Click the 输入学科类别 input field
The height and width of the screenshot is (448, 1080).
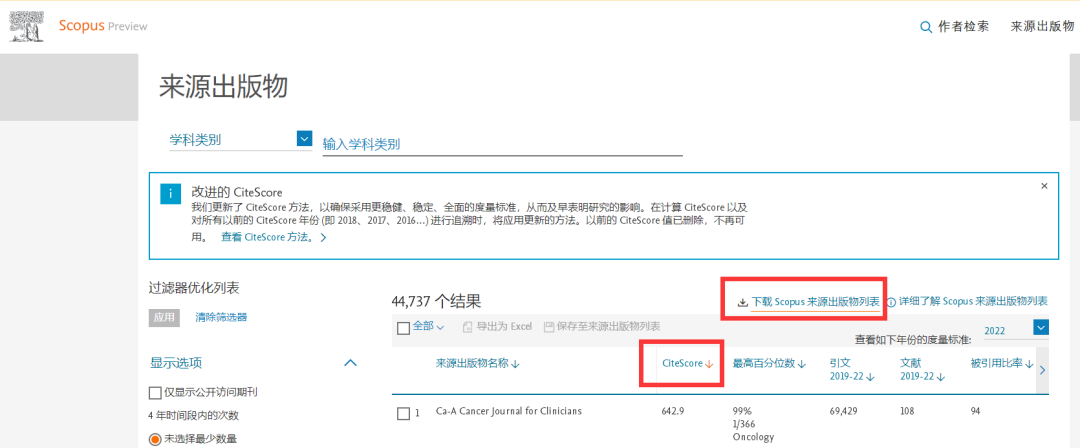pyautogui.click(x=502, y=144)
